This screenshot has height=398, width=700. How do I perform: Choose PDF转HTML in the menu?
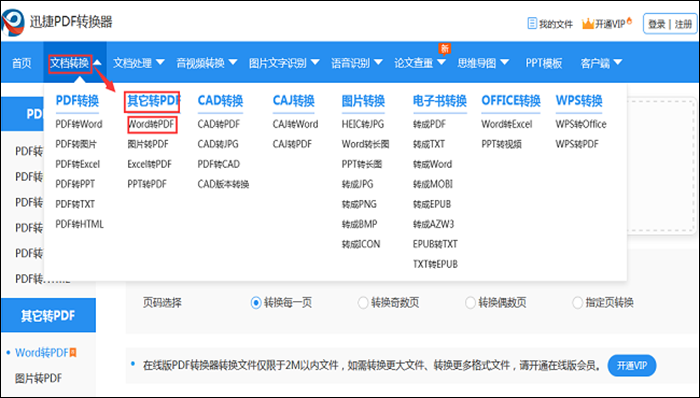[x=79, y=224]
